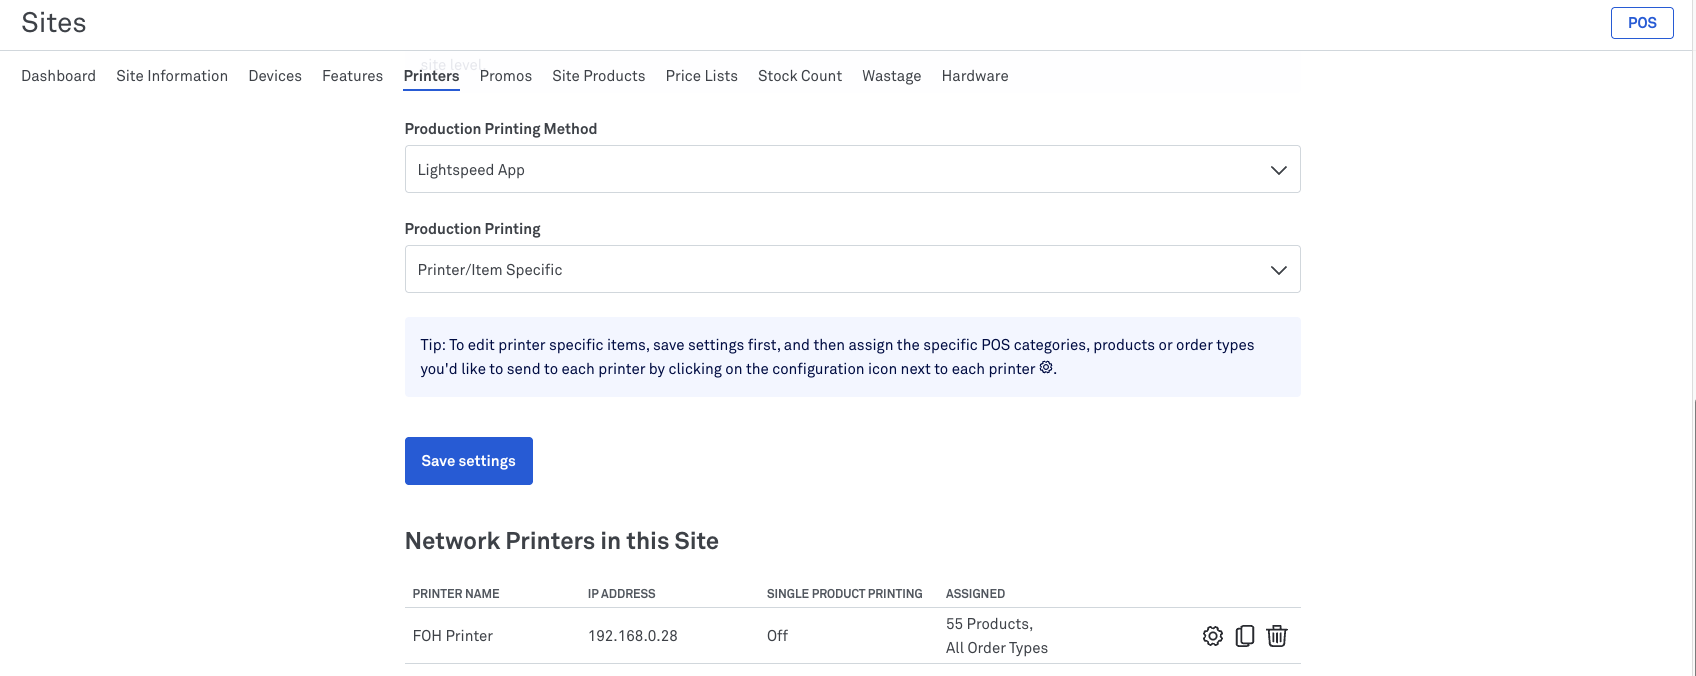Click the All Order Types text

click(x=997, y=648)
